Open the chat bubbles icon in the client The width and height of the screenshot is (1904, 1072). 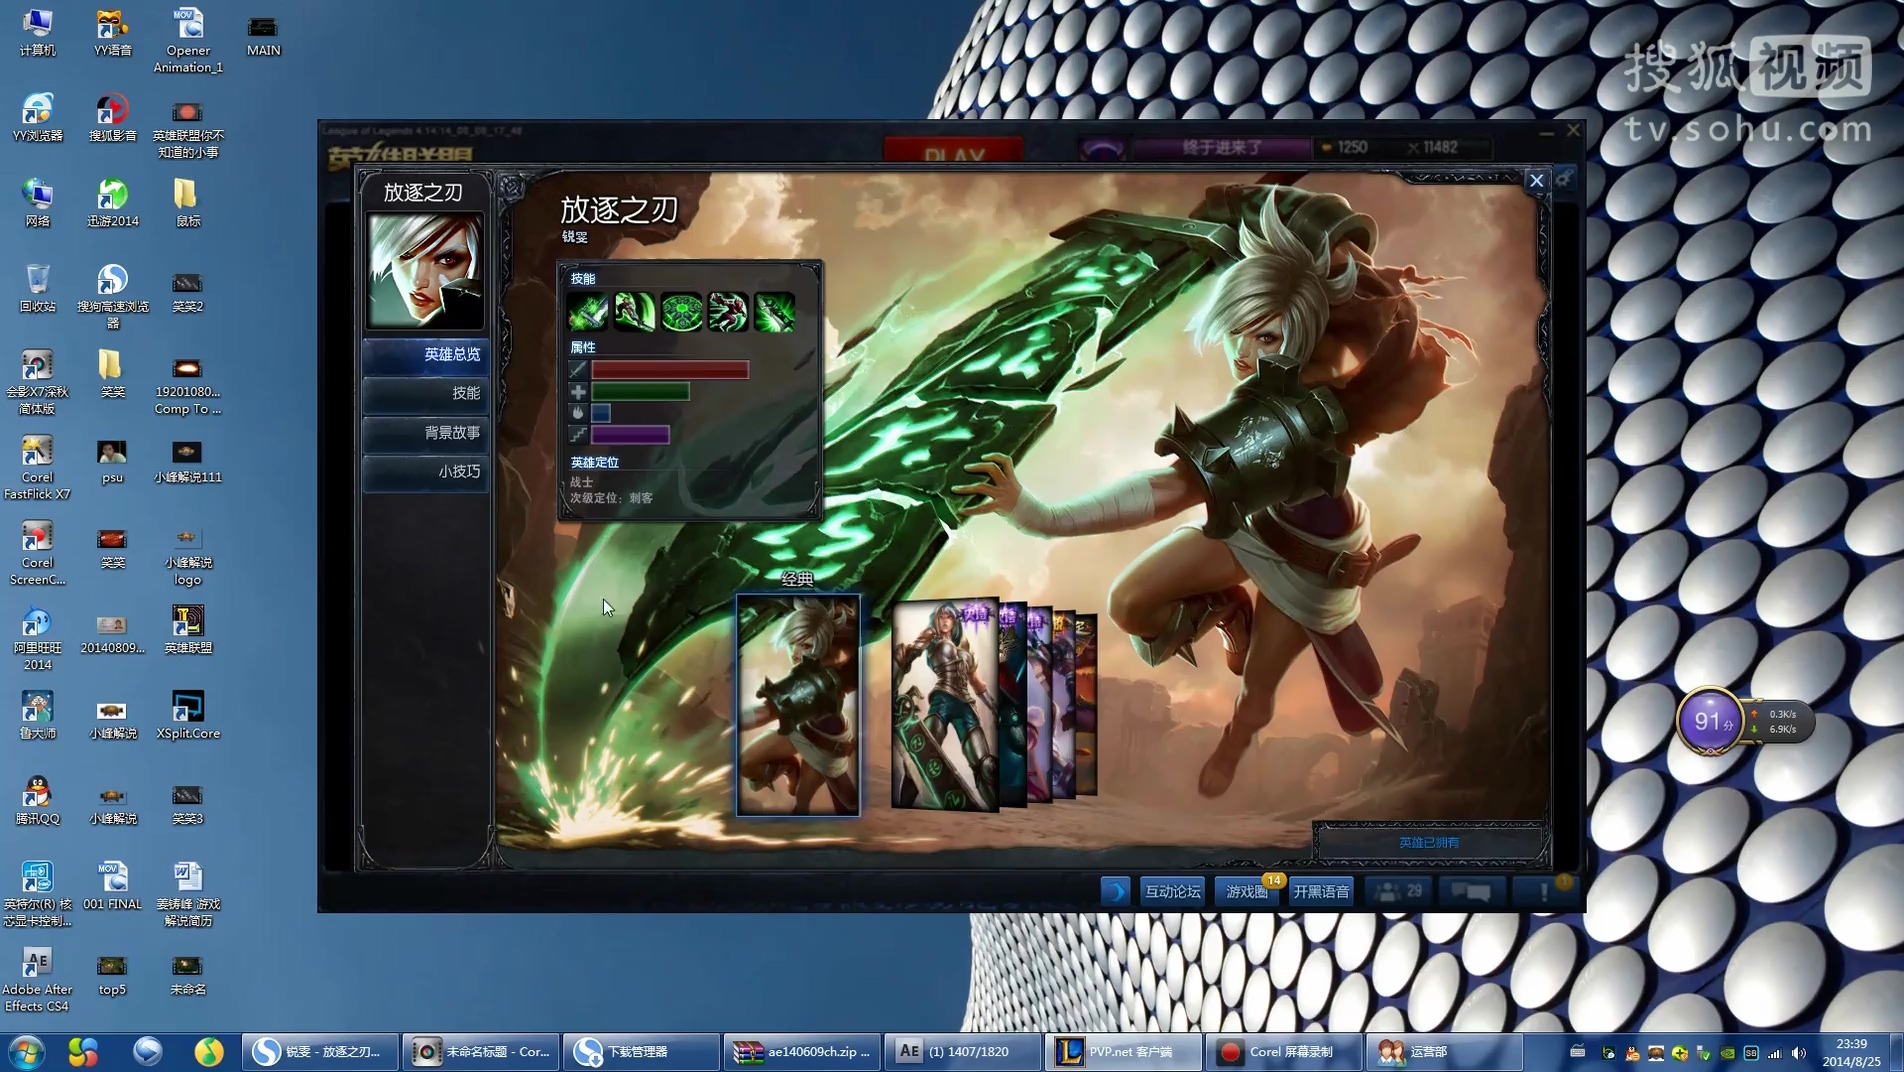coord(1471,891)
